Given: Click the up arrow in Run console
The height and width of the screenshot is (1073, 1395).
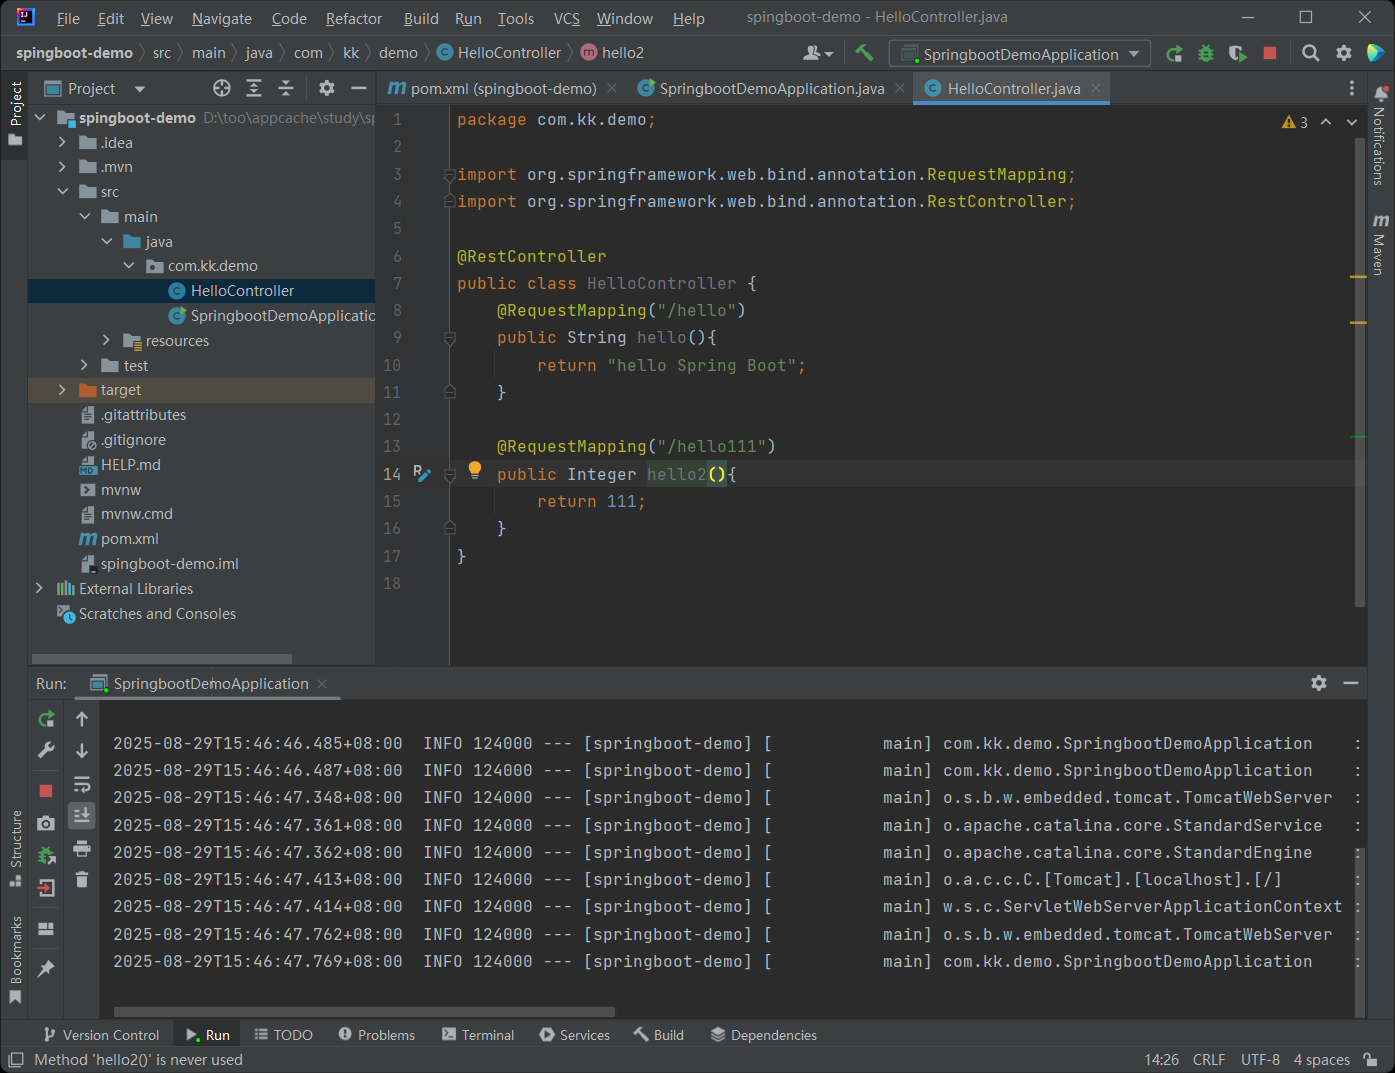Looking at the screenshot, I should coord(82,718).
